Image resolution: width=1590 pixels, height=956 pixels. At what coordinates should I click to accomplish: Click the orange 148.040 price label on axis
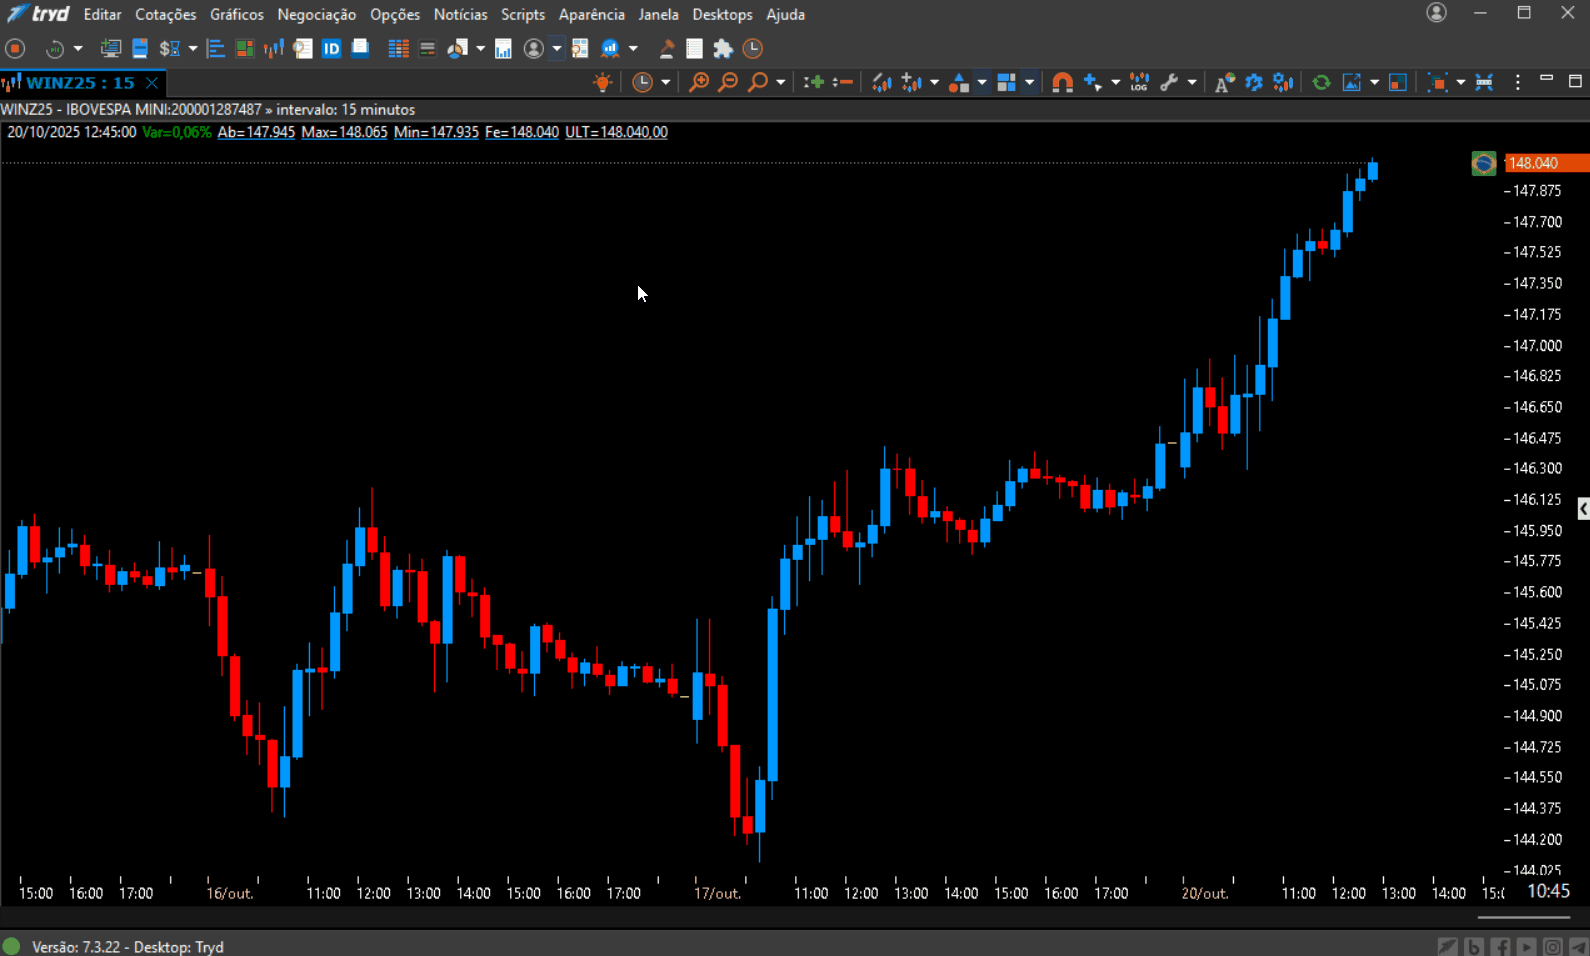point(1547,163)
